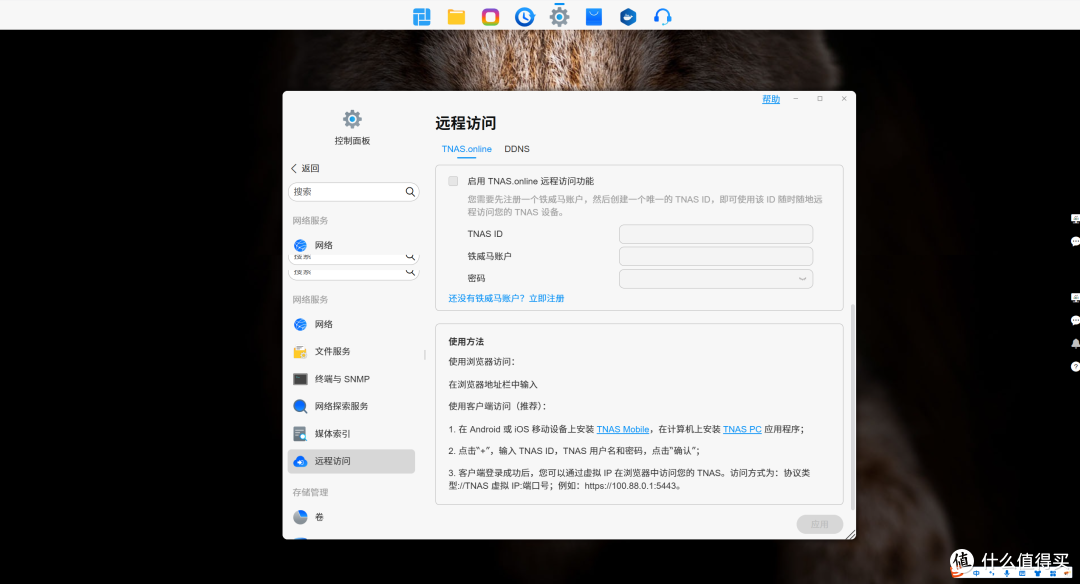The height and width of the screenshot is (584, 1080).
Task: Click the 应用 apply button
Action: click(820, 524)
